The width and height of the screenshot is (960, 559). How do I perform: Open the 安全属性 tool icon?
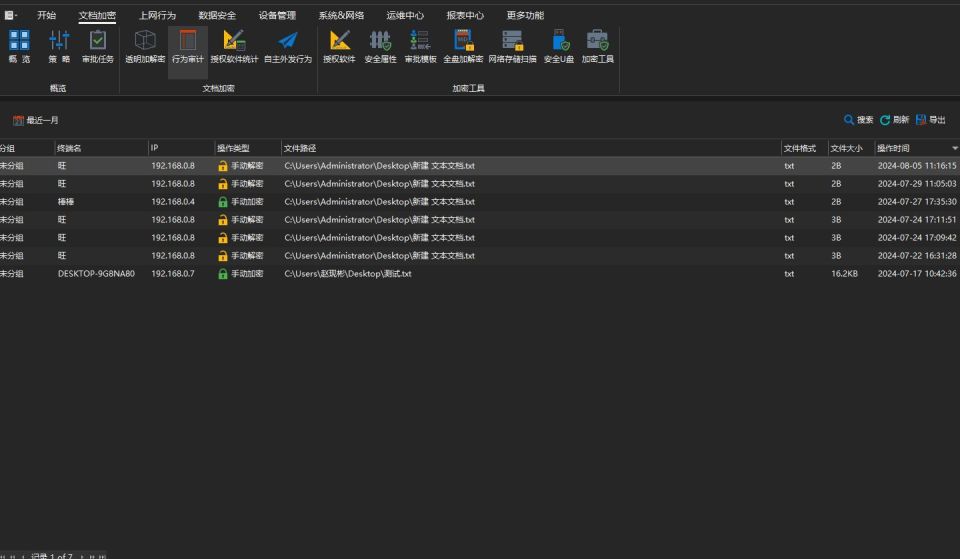[380, 46]
